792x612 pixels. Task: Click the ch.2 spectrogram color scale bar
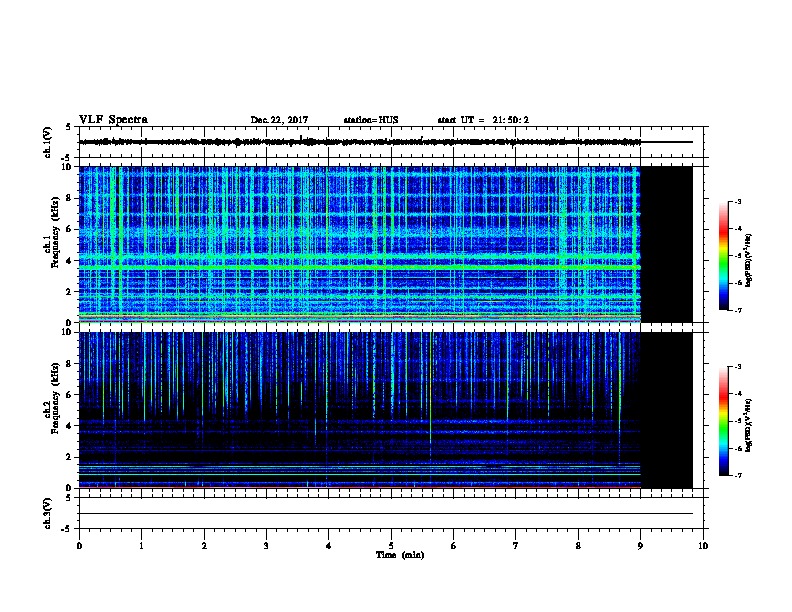[723, 421]
